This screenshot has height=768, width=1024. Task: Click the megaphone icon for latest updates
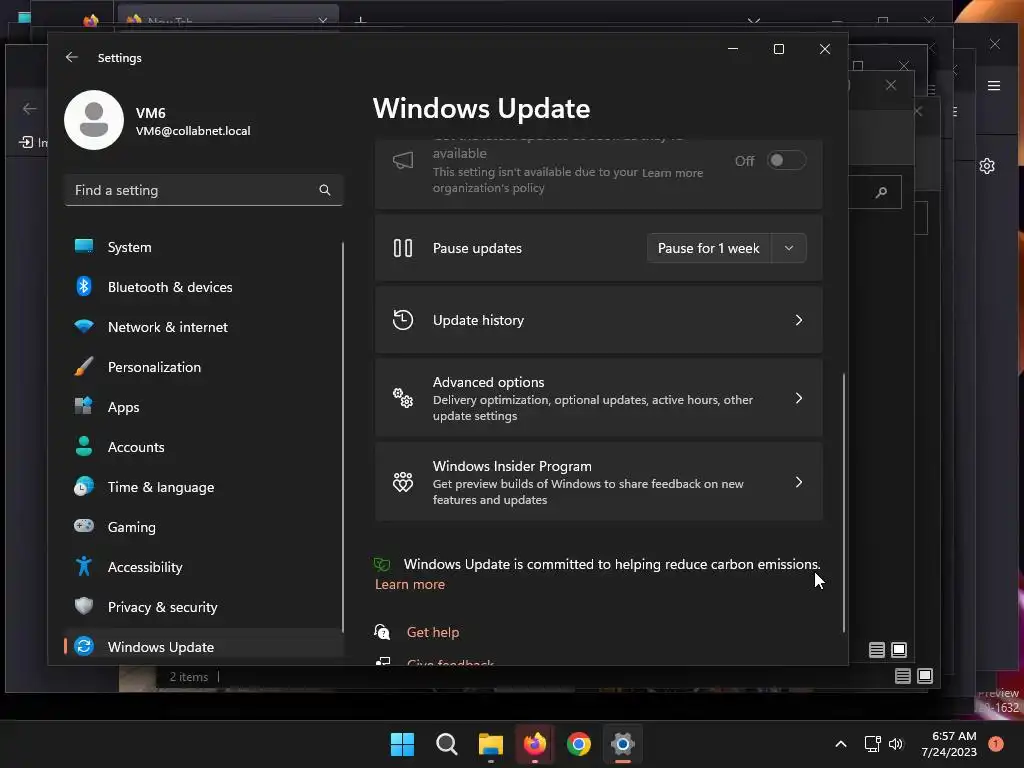tap(403, 161)
